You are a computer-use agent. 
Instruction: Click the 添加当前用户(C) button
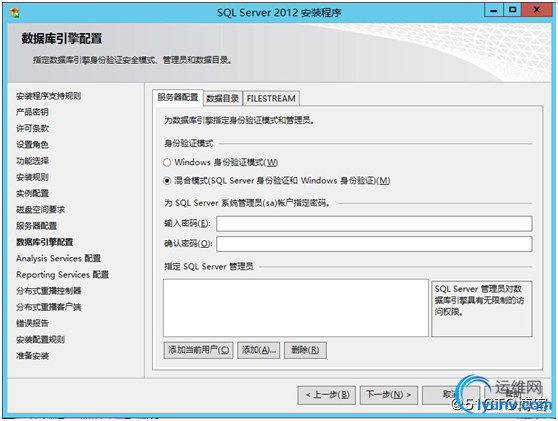click(199, 350)
